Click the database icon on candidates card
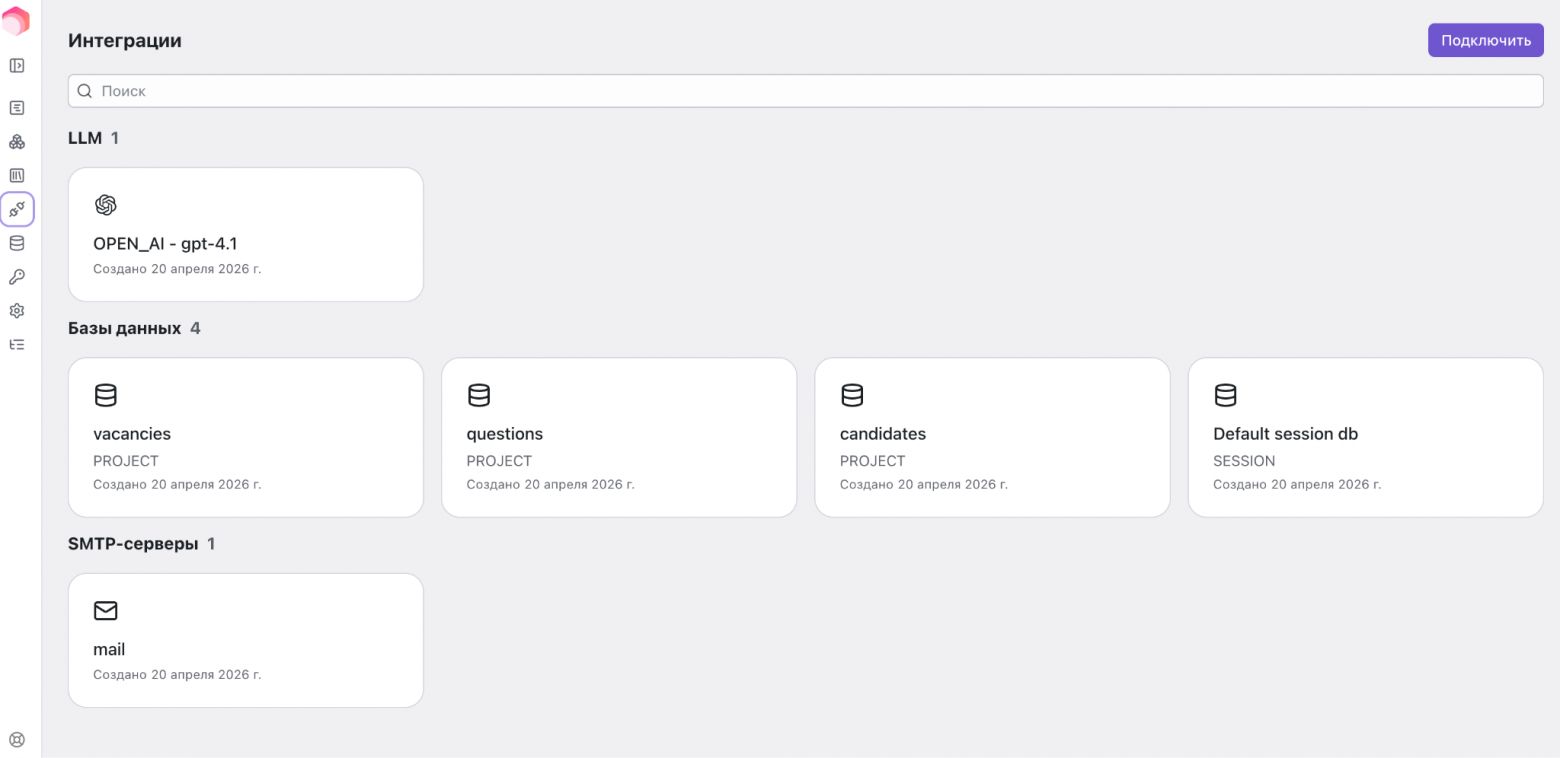Image resolution: width=1560 pixels, height=758 pixels. point(852,395)
